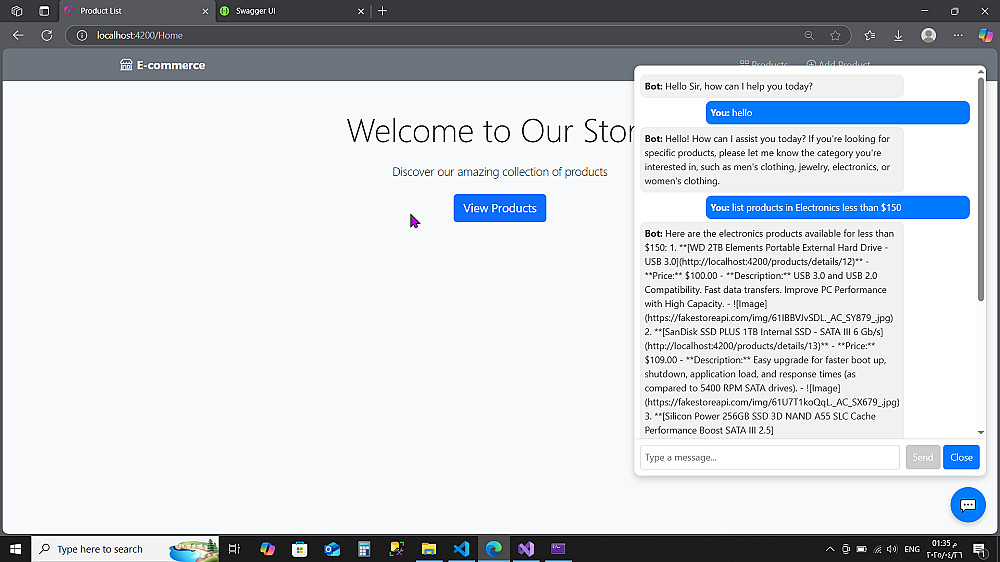Image resolution: width=1000 pixels, height=562 pixels.
Task: Close the Swagger UI tab
Action: click(361, 11)
